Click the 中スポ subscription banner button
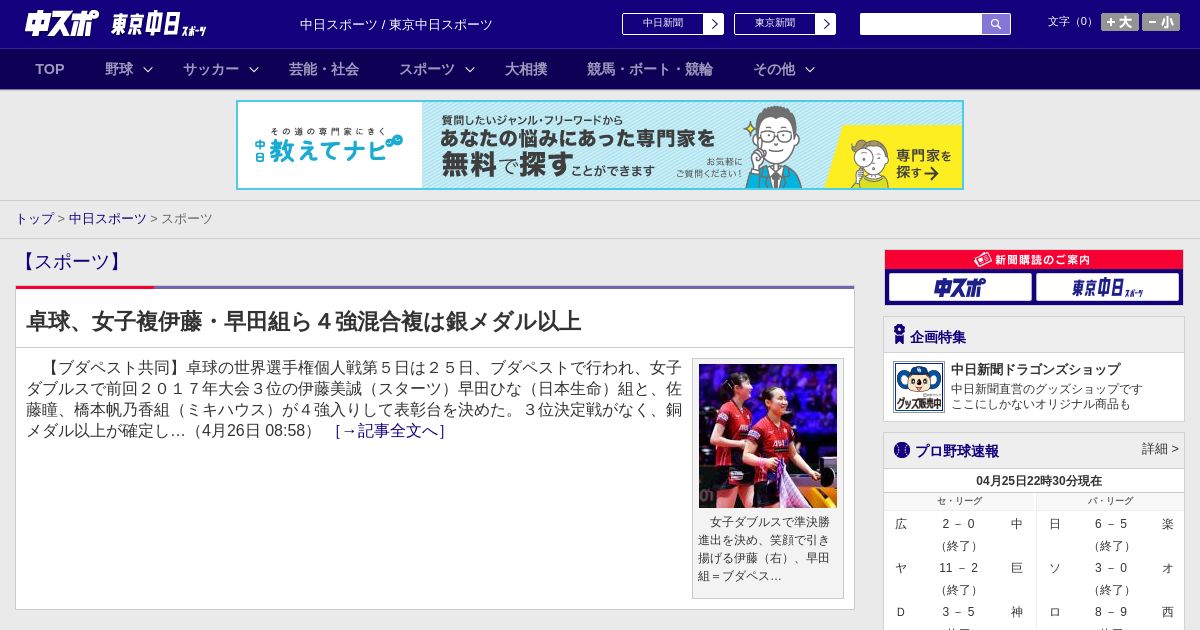Image resolution: width=1200 pixels, height=630 pixels. 960,287
